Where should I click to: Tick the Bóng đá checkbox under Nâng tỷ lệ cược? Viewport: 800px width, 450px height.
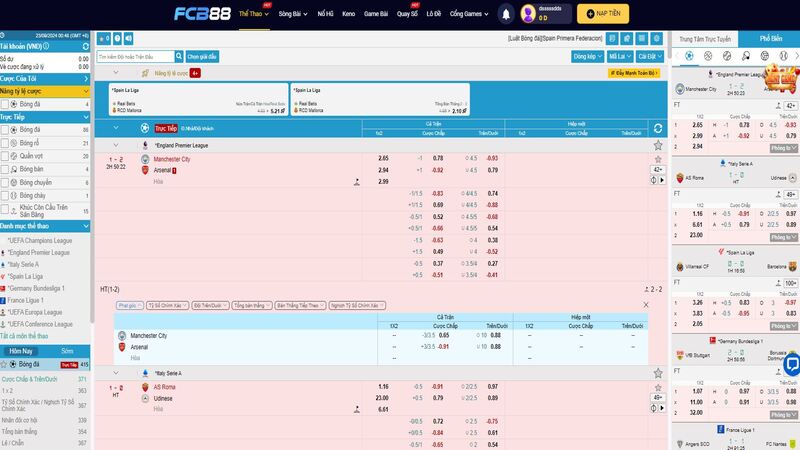tap(5, 104)
